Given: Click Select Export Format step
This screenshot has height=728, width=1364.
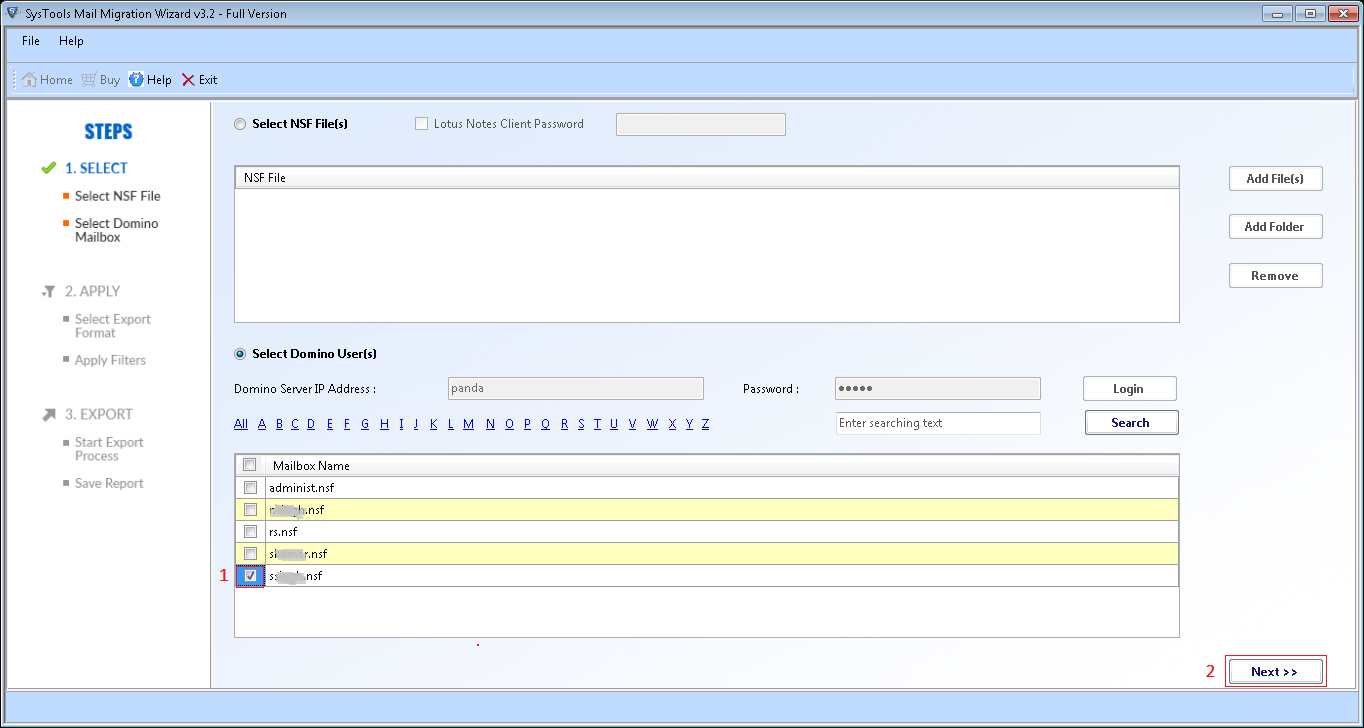Looking at the screenshot, I should [113, 326].
